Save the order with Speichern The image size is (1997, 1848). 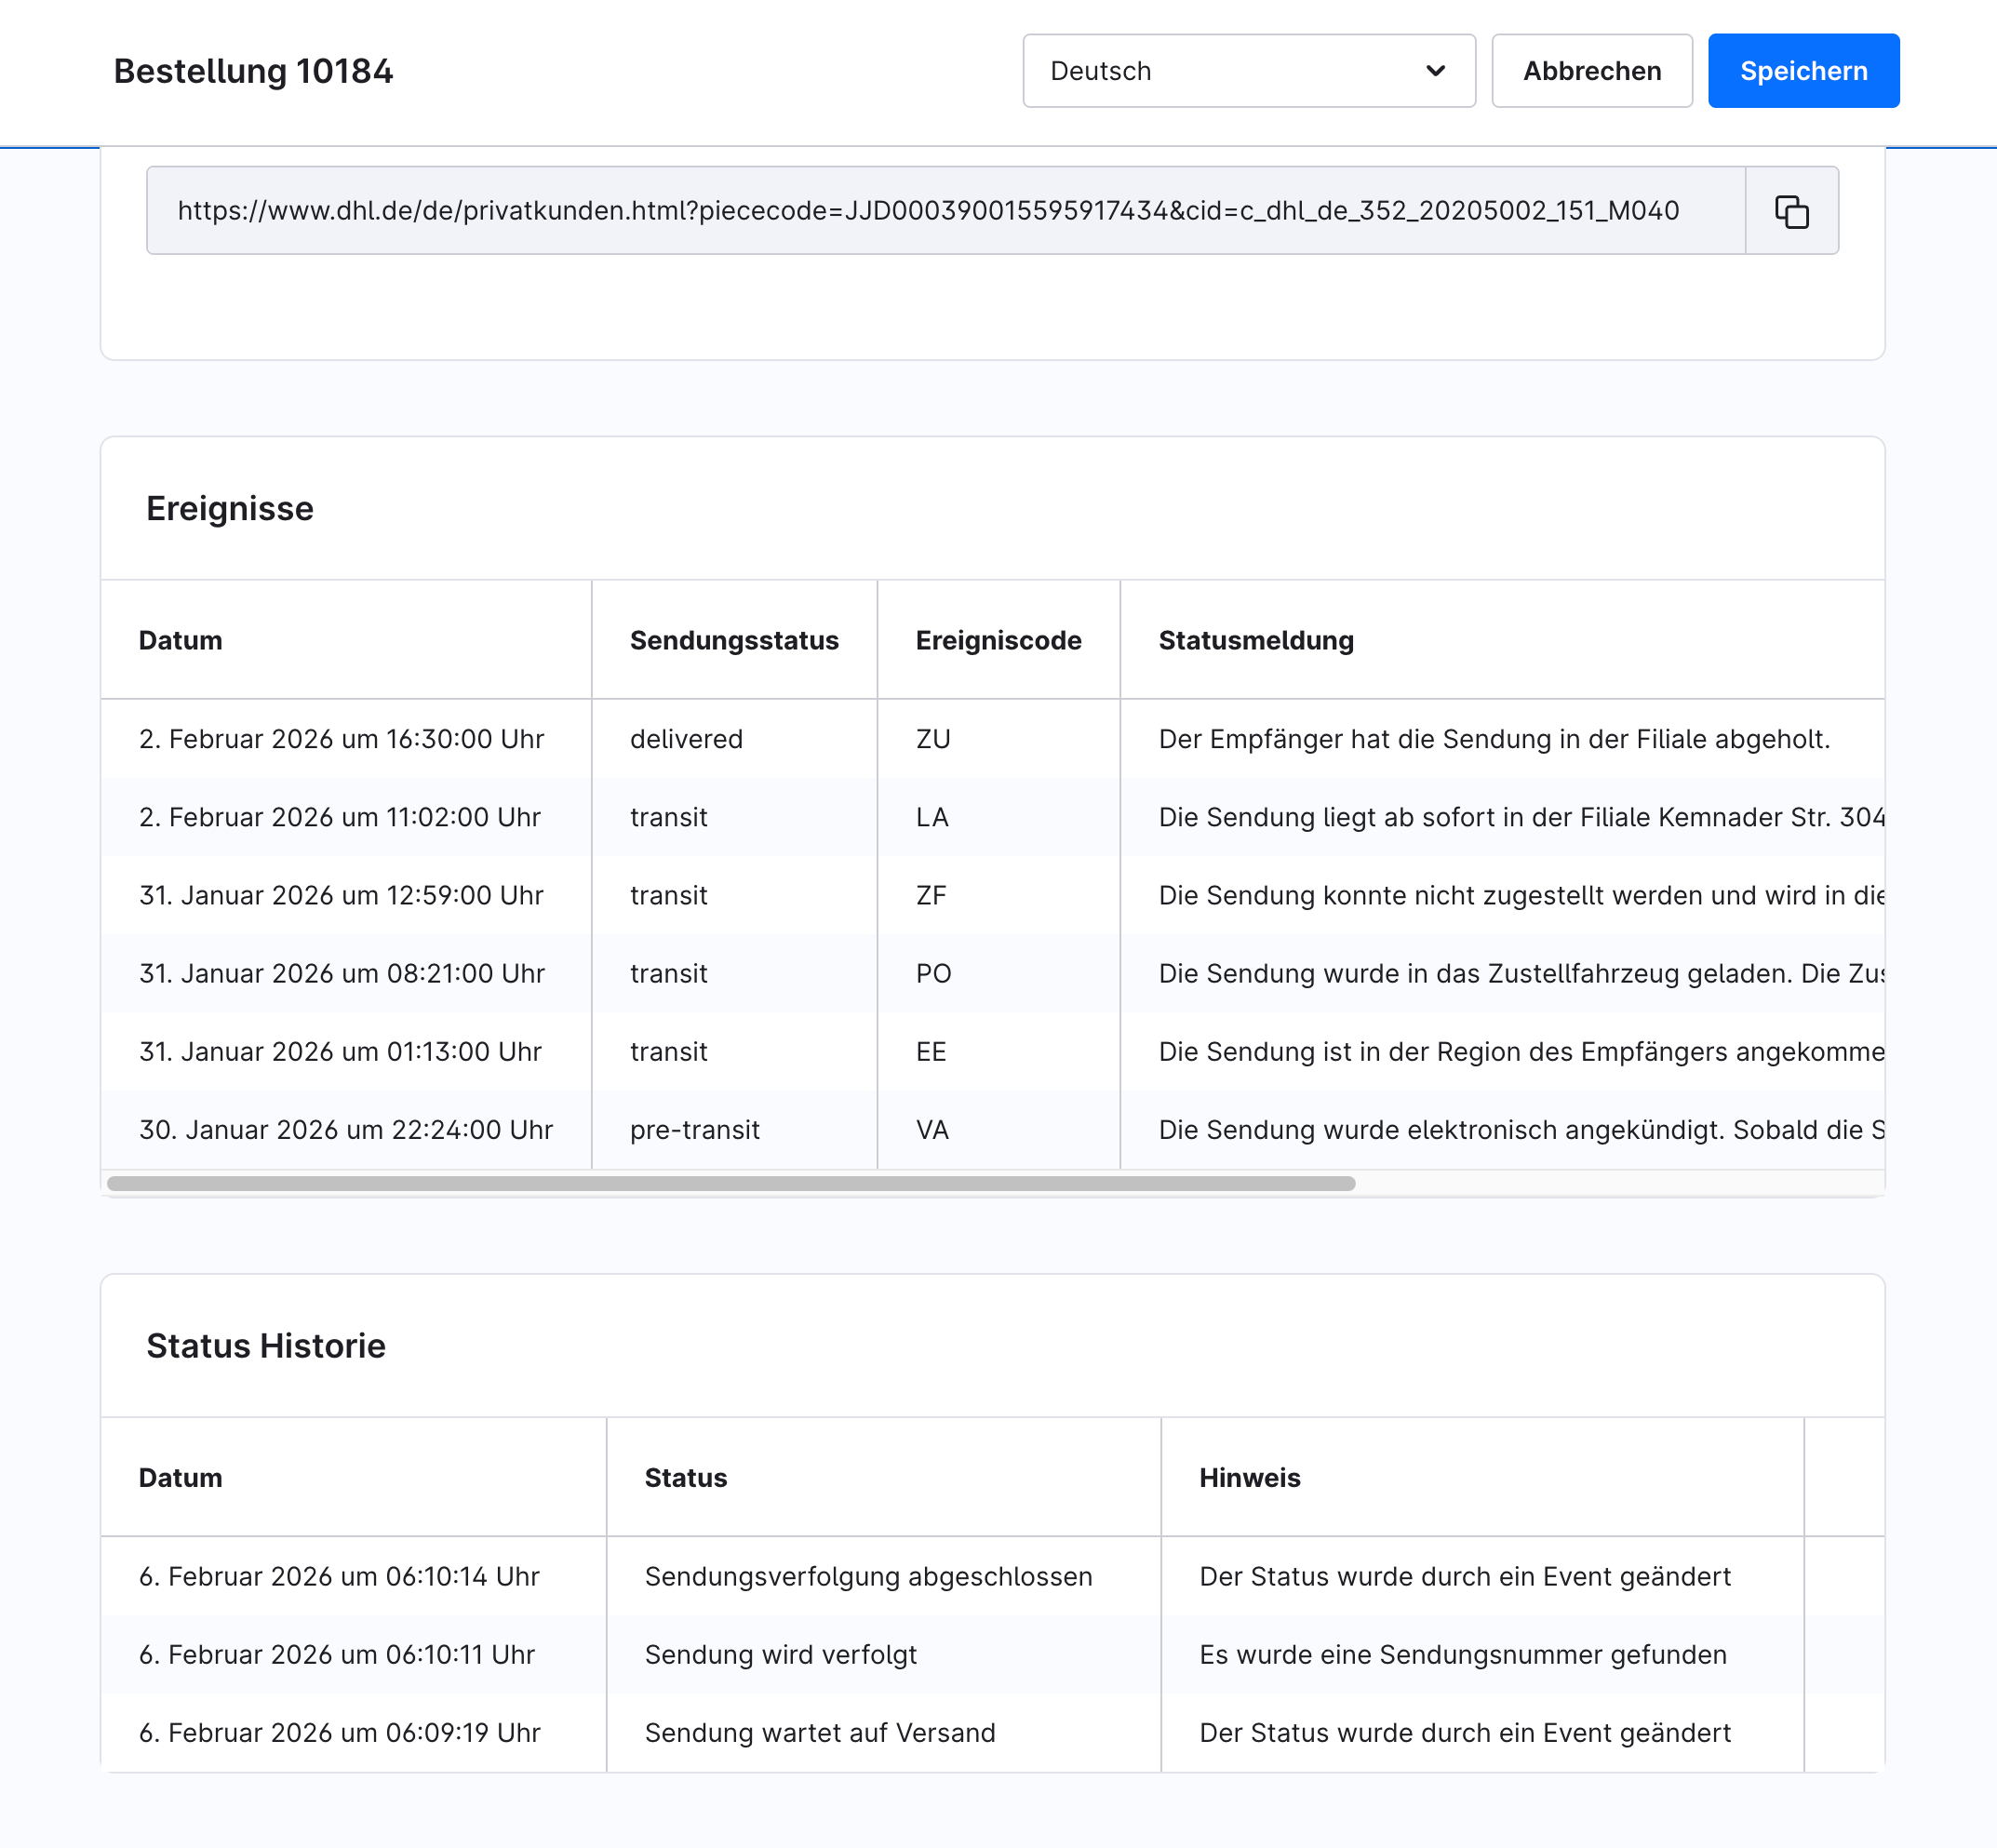(x=1803, y=71)
